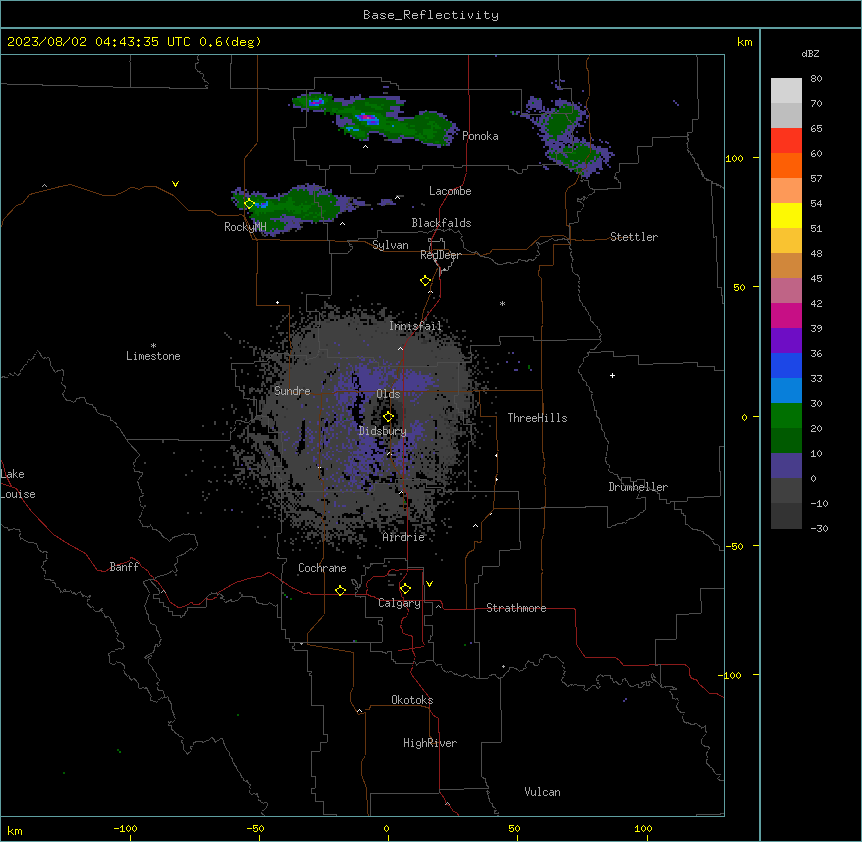Click the -30 value on the dBZ legend
The image size is (862, 842).
(819, 528)
